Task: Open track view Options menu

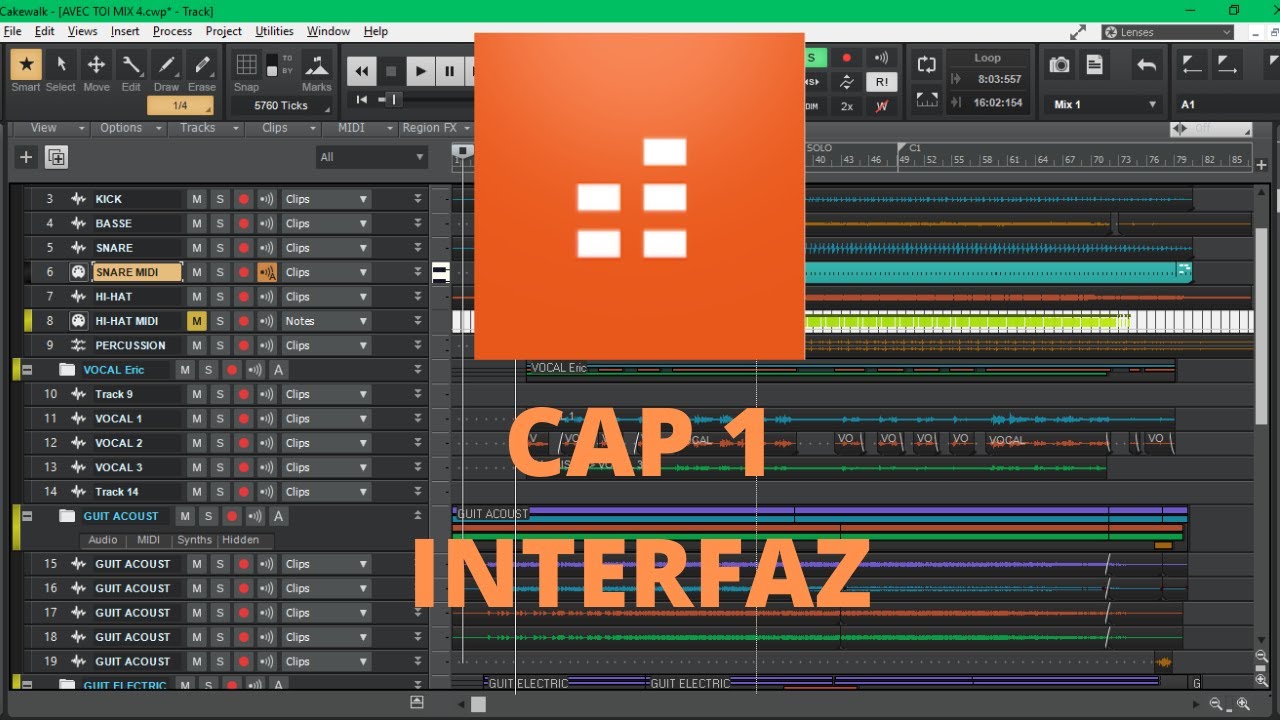Action: 128,128
